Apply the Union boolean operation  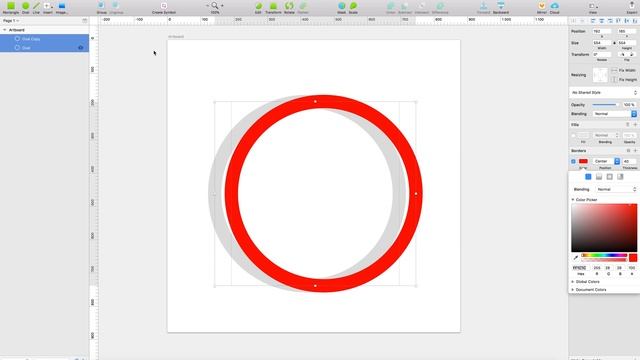click(x=391, y=6)
